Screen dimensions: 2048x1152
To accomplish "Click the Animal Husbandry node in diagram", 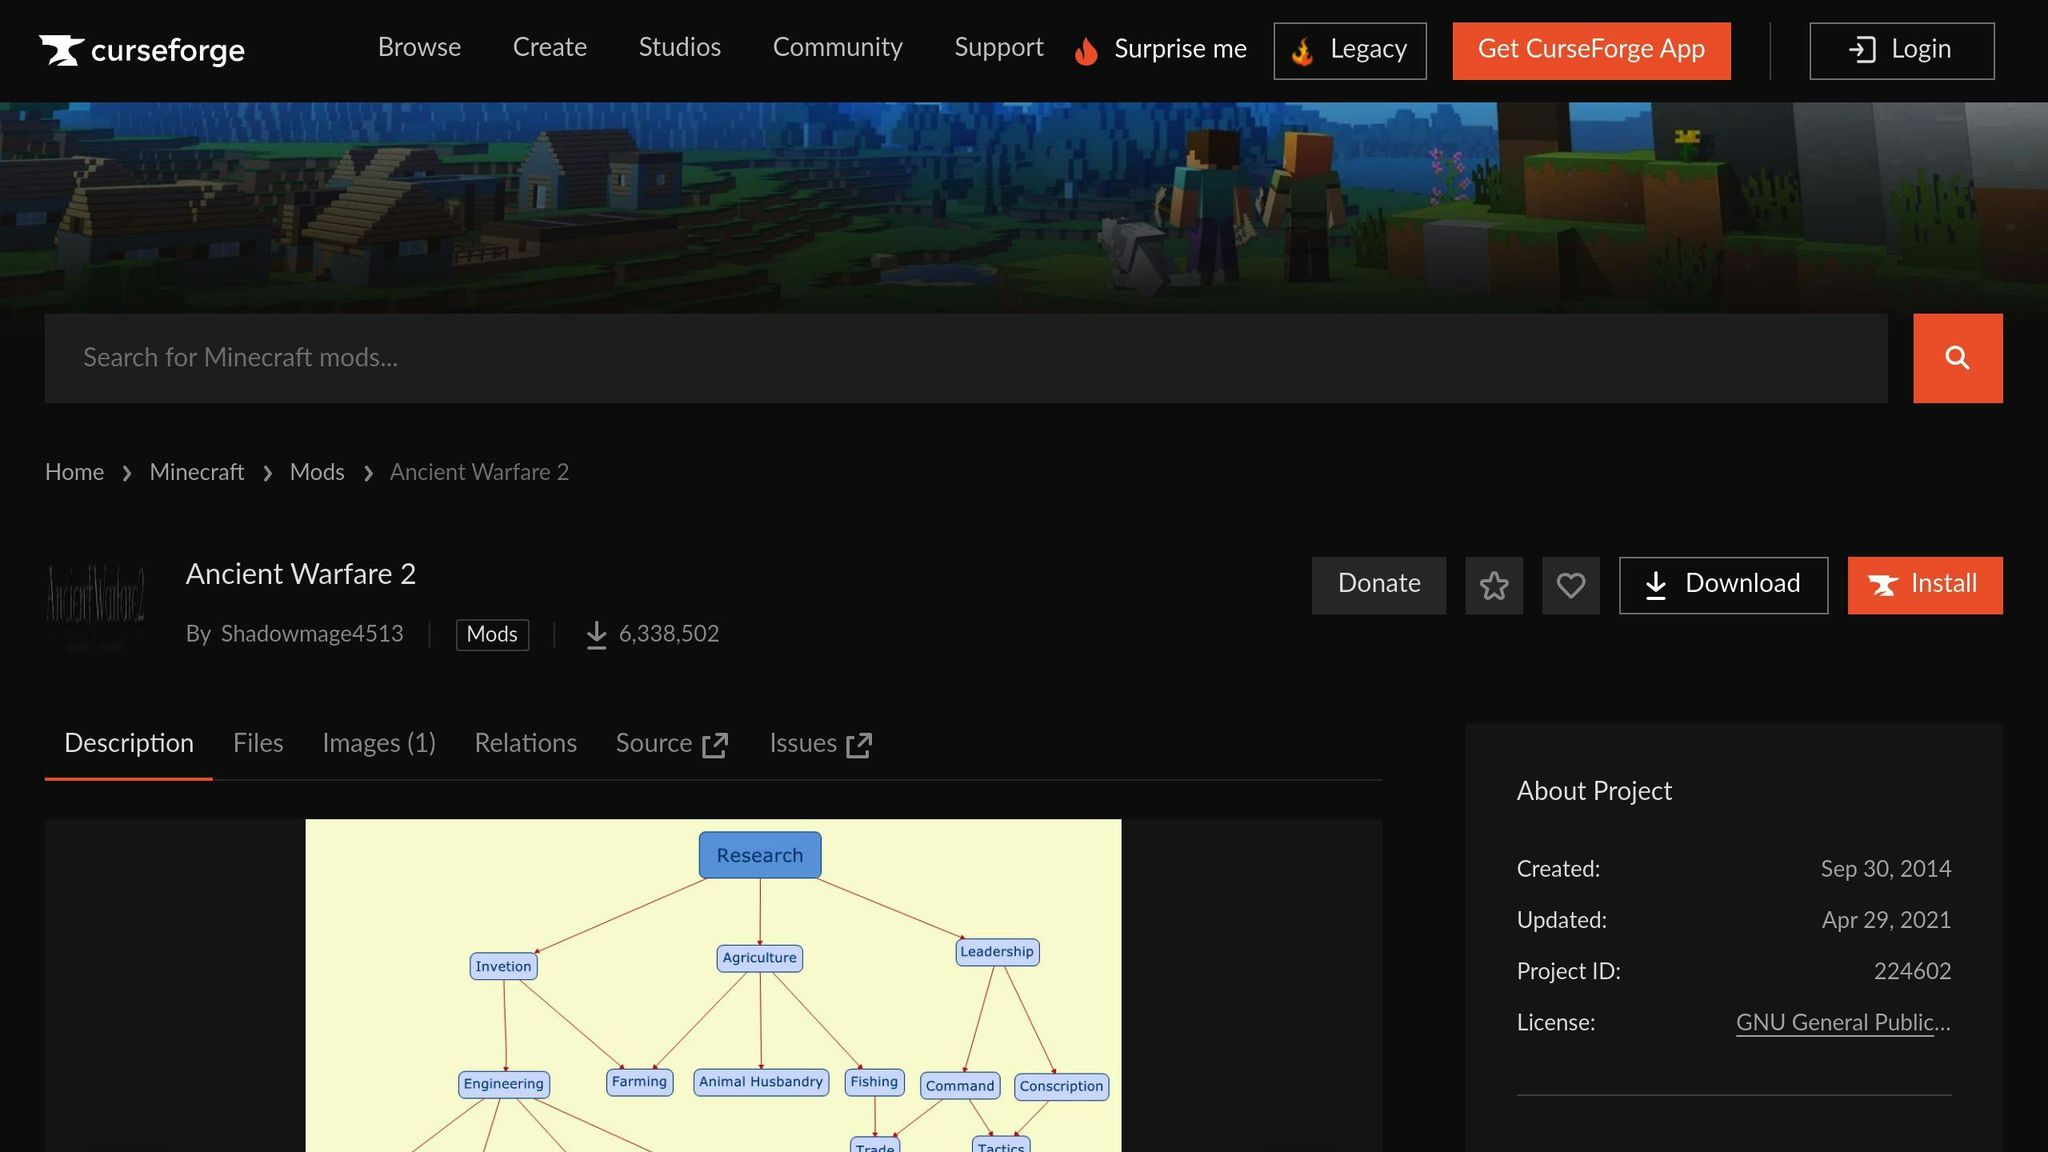I will [761, 1082].
